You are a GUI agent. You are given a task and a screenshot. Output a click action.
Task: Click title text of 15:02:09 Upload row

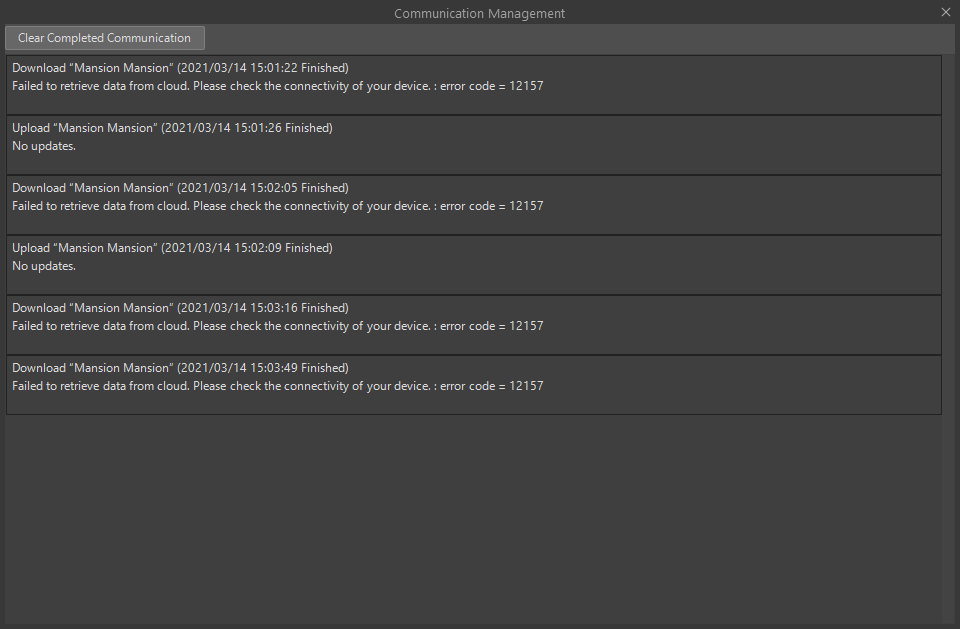pyautogui.click(x=173, y=248)
